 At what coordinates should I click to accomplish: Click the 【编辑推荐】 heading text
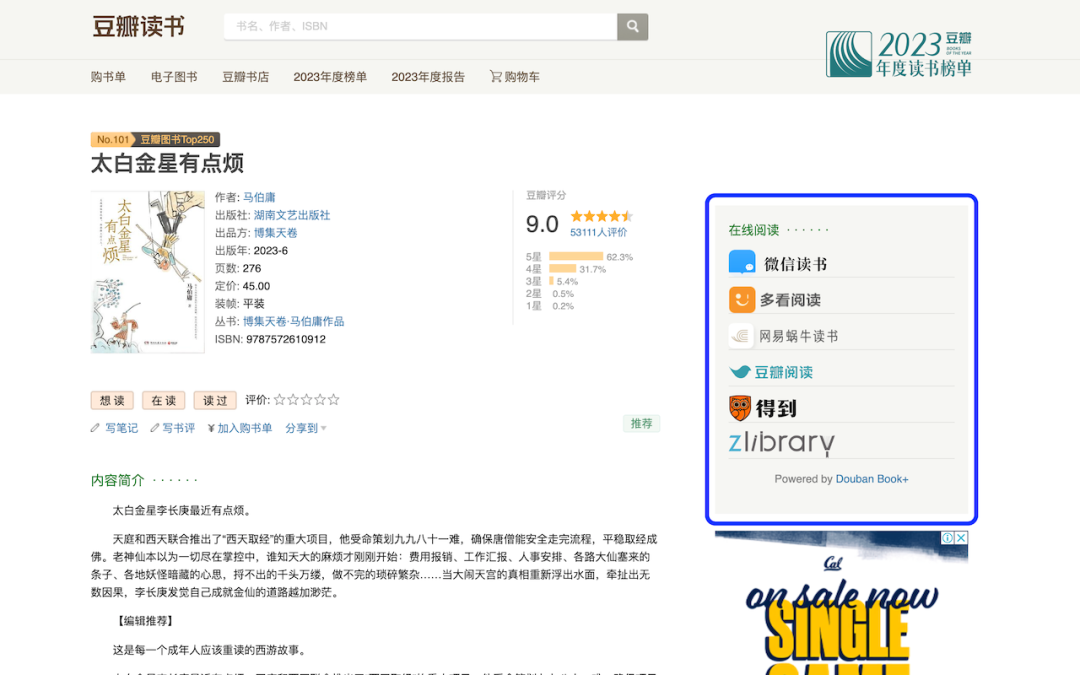(x=145, y=621)
